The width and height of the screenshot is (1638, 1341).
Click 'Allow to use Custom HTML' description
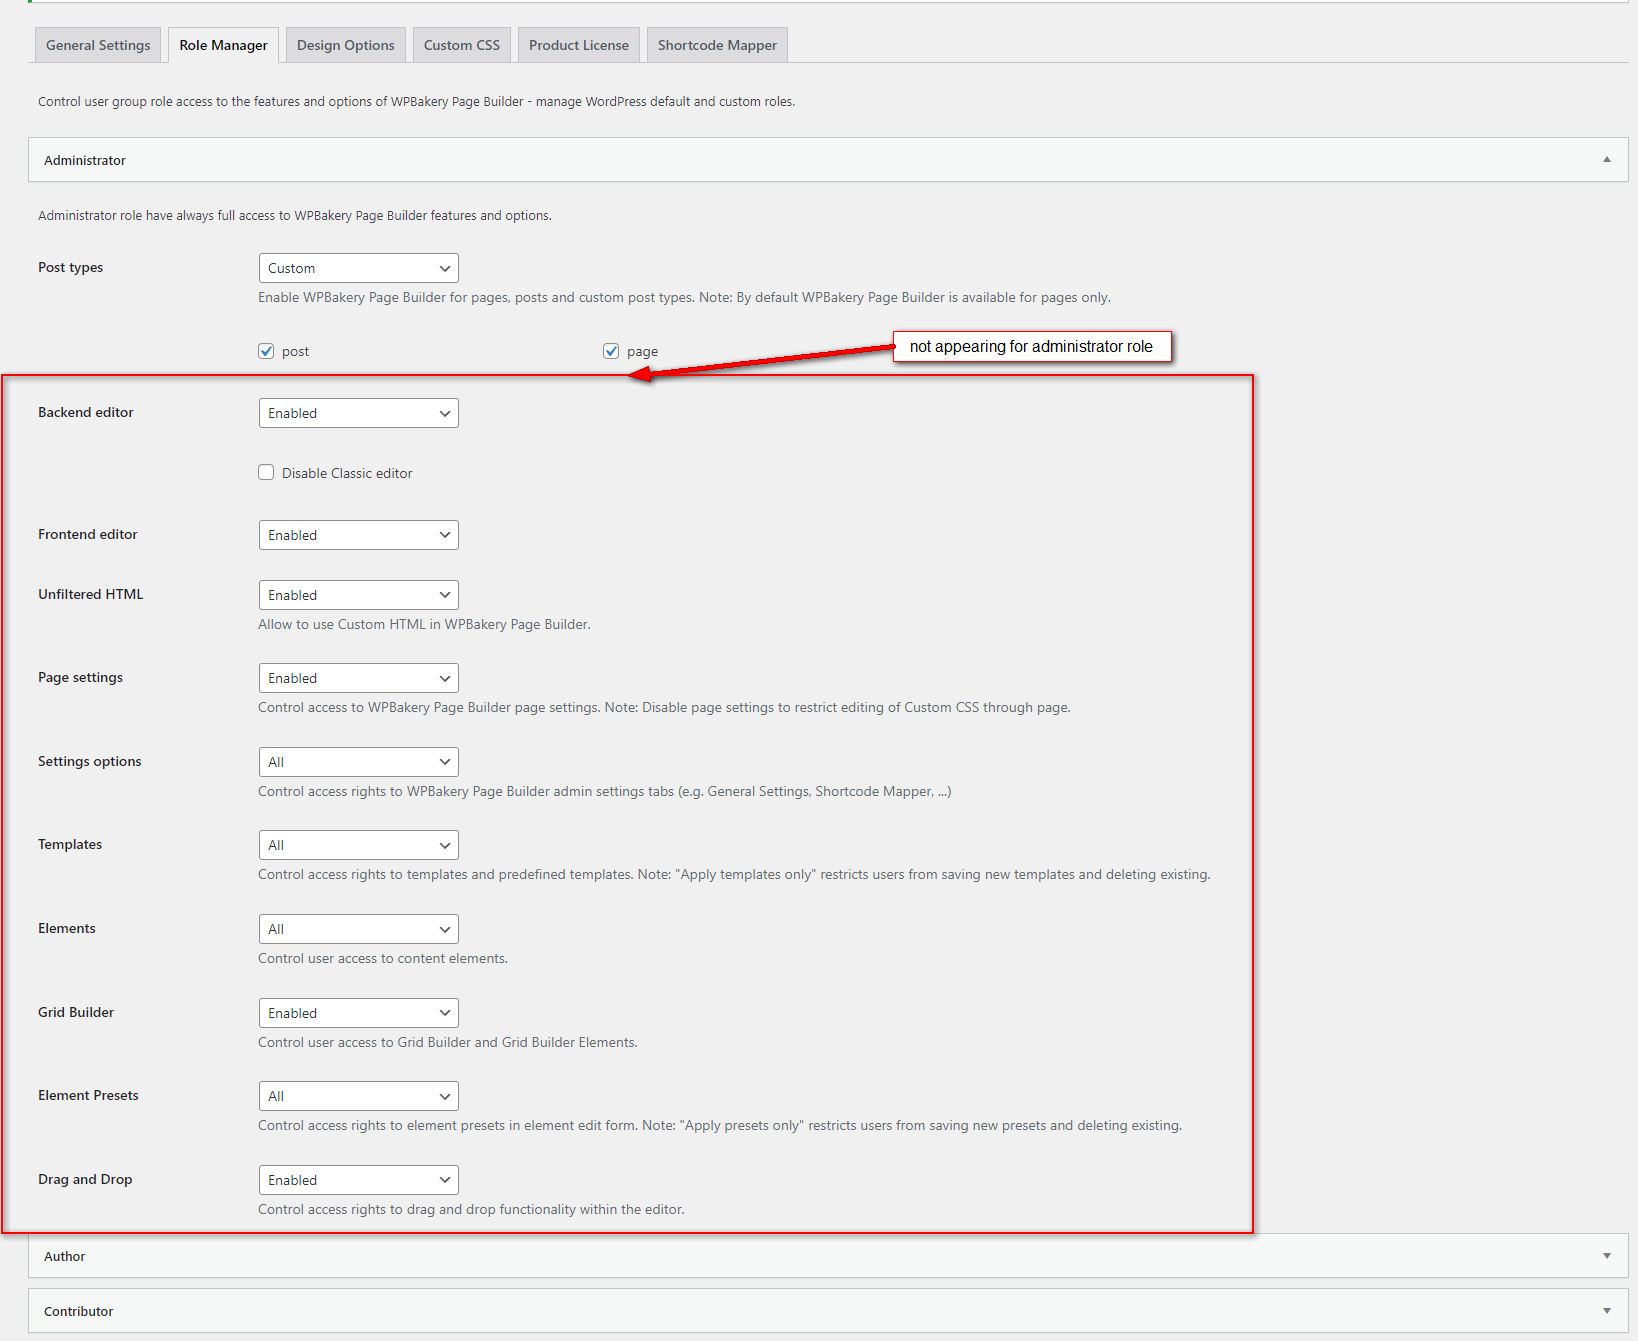pos(424,624)
